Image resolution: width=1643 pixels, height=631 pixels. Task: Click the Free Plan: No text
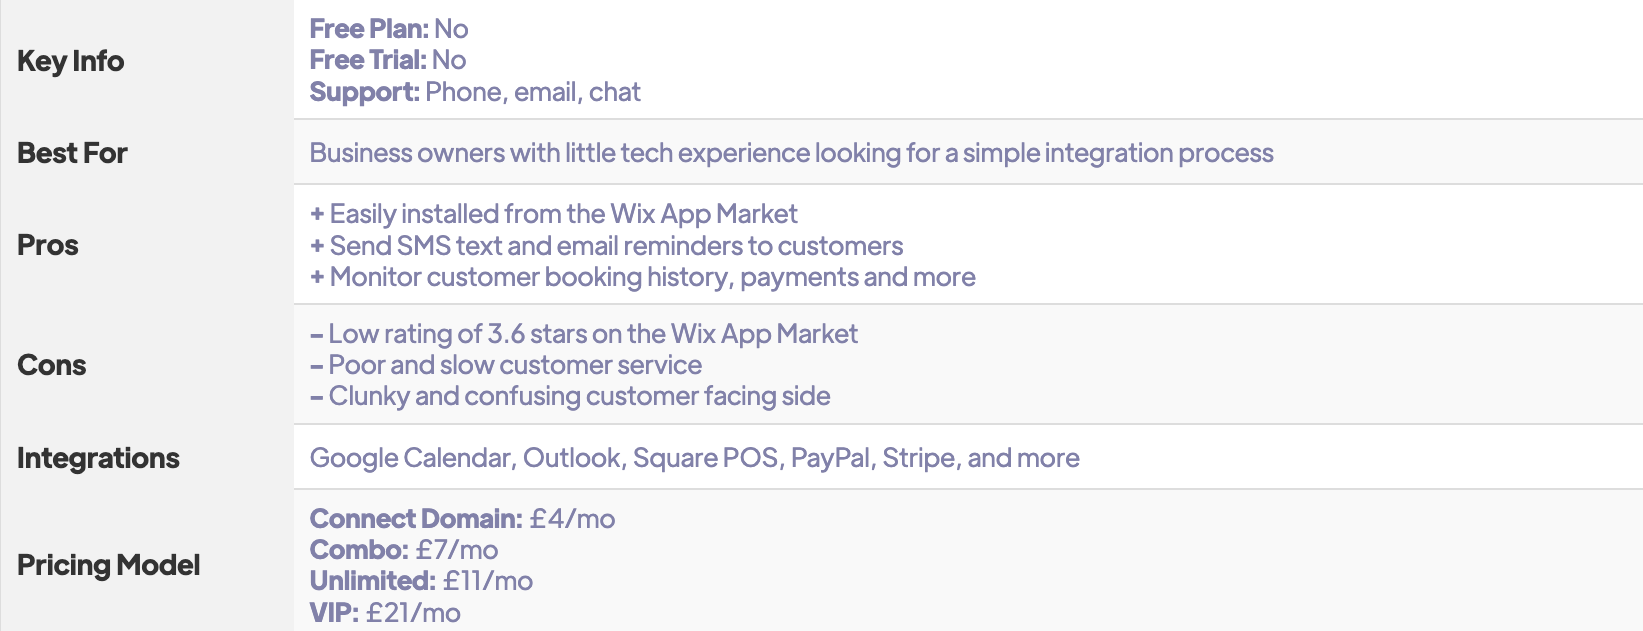click(389, 29)
